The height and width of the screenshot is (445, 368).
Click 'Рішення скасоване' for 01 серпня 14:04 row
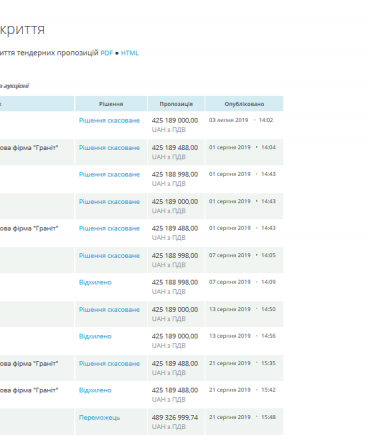(109, 148)
